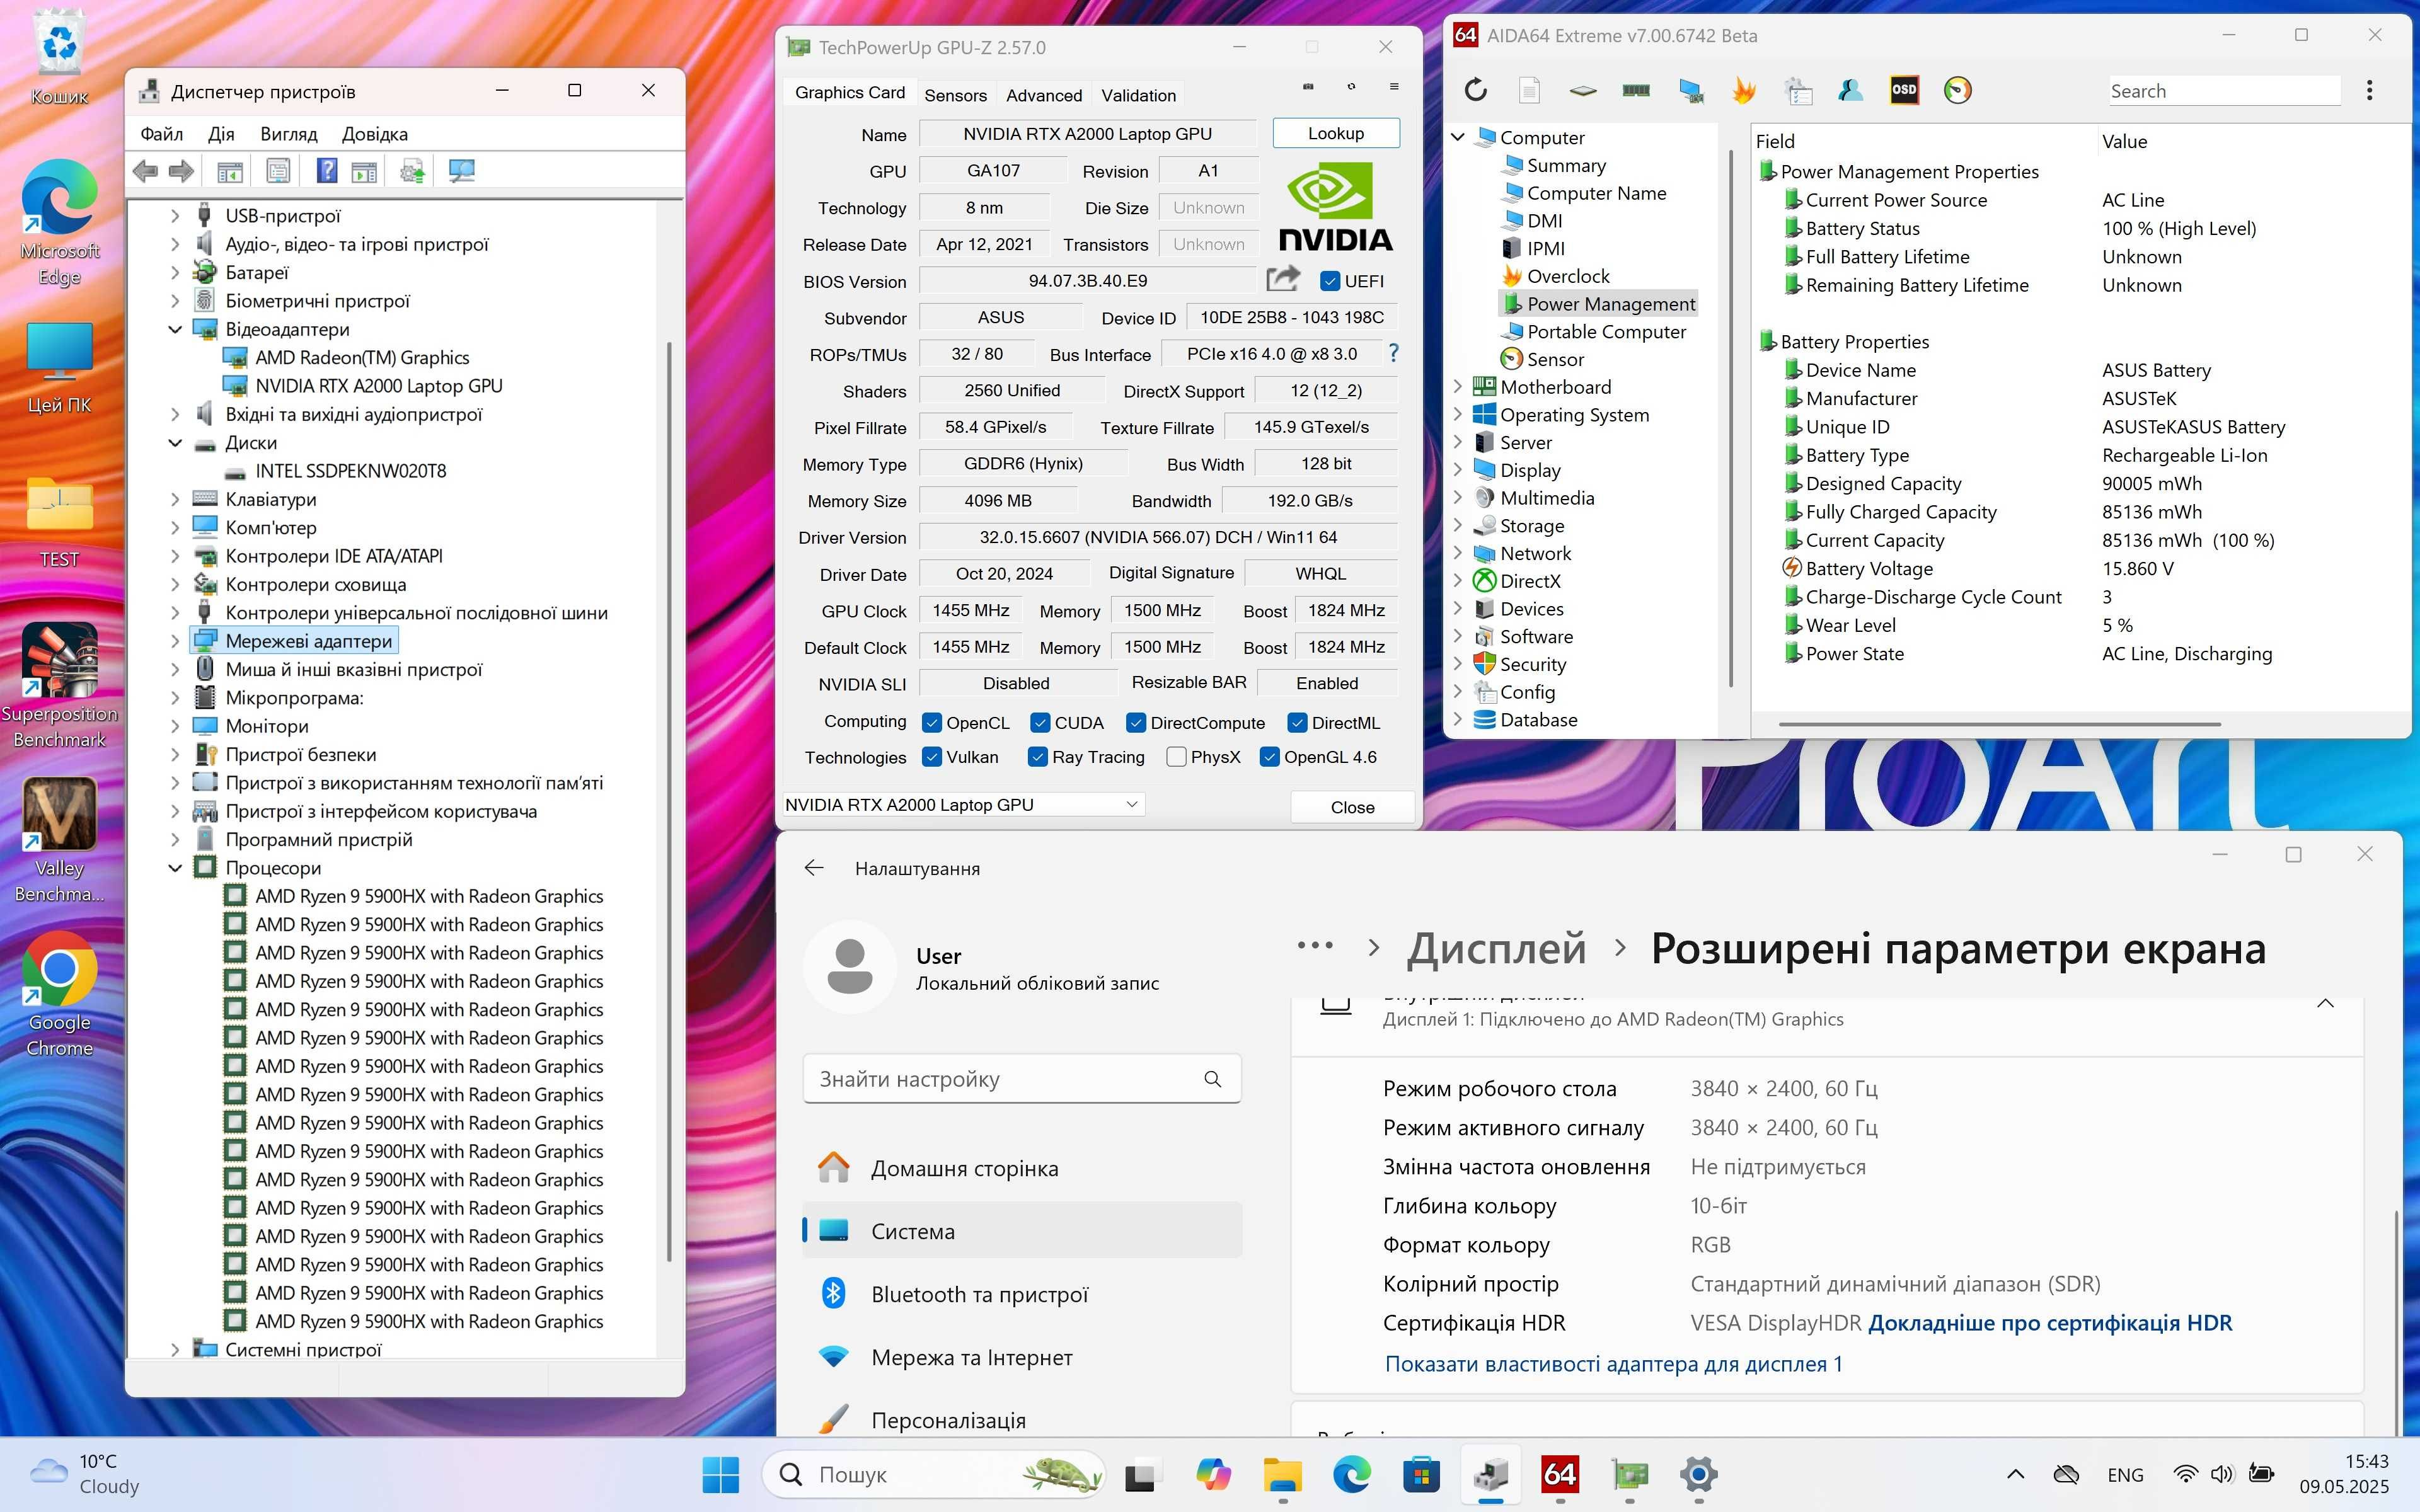Expand the Батареї tree node
Viewport: 2420px width, 1512px height.
coord(175,272)
